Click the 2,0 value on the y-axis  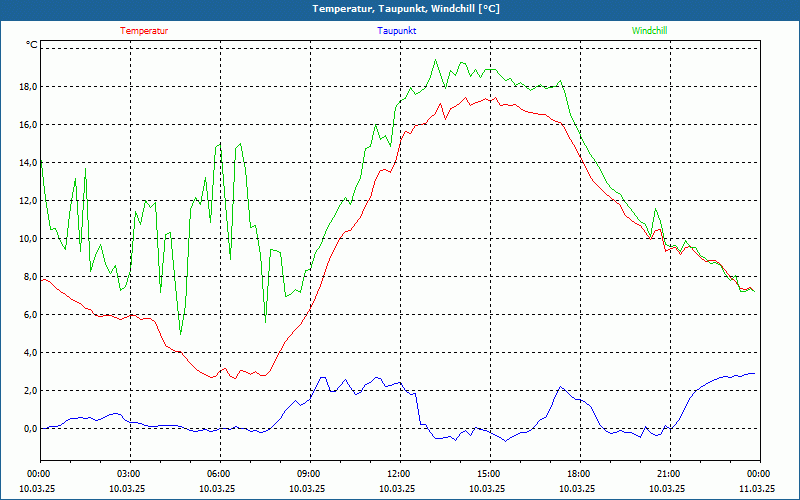[29, 391]
